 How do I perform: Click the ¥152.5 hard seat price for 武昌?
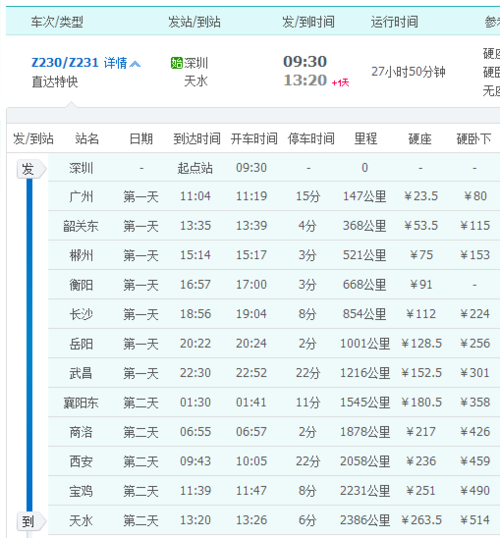pos(421,373)
